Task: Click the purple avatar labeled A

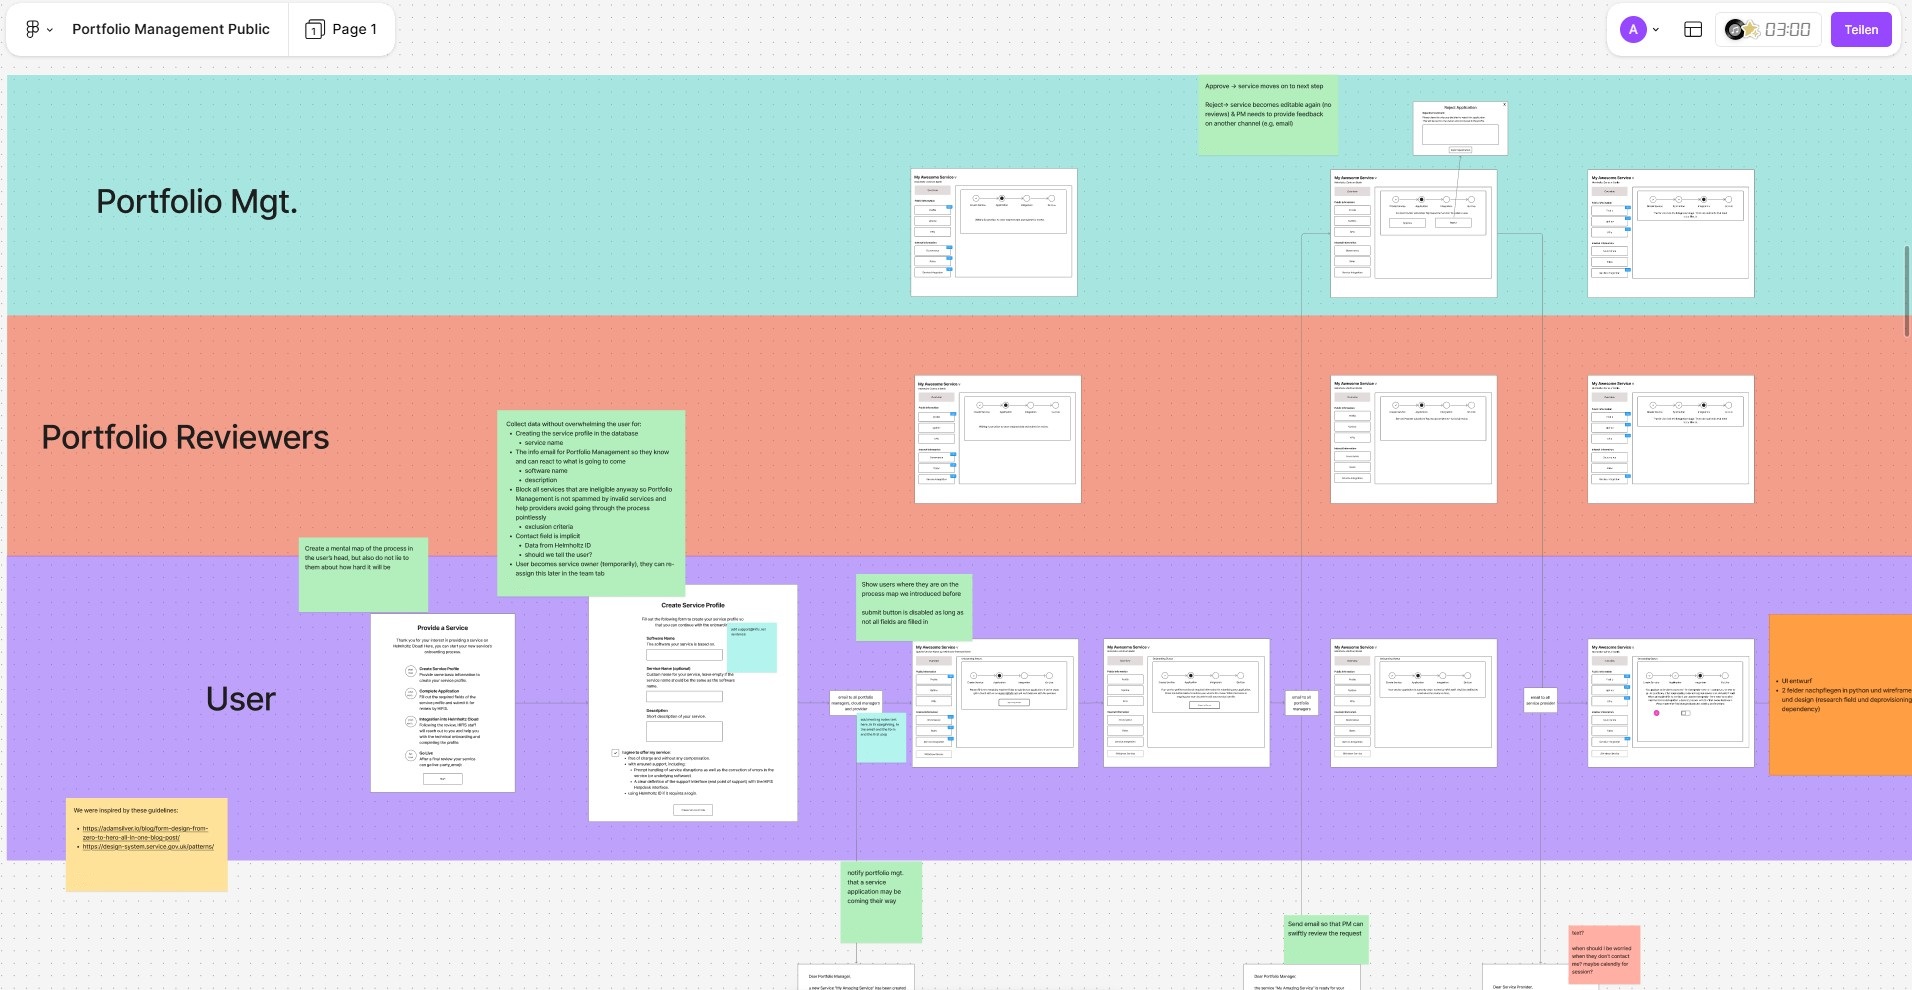Action: click(1633, 29)
